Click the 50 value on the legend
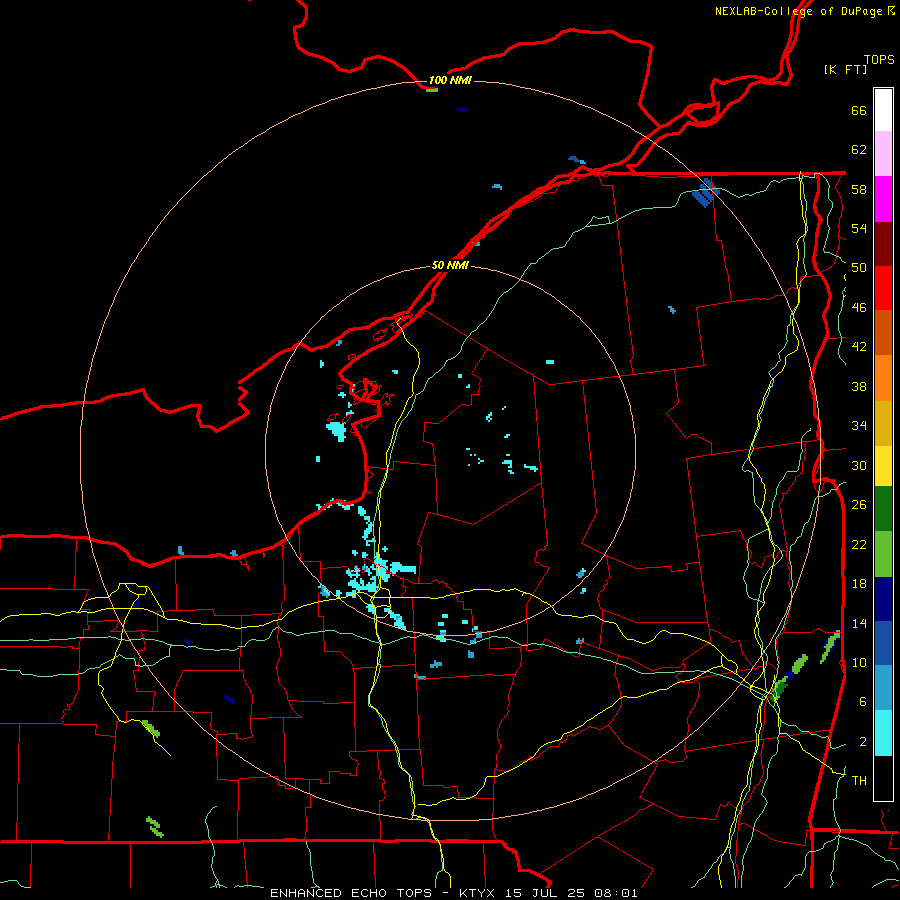 [x=859, y=268]
